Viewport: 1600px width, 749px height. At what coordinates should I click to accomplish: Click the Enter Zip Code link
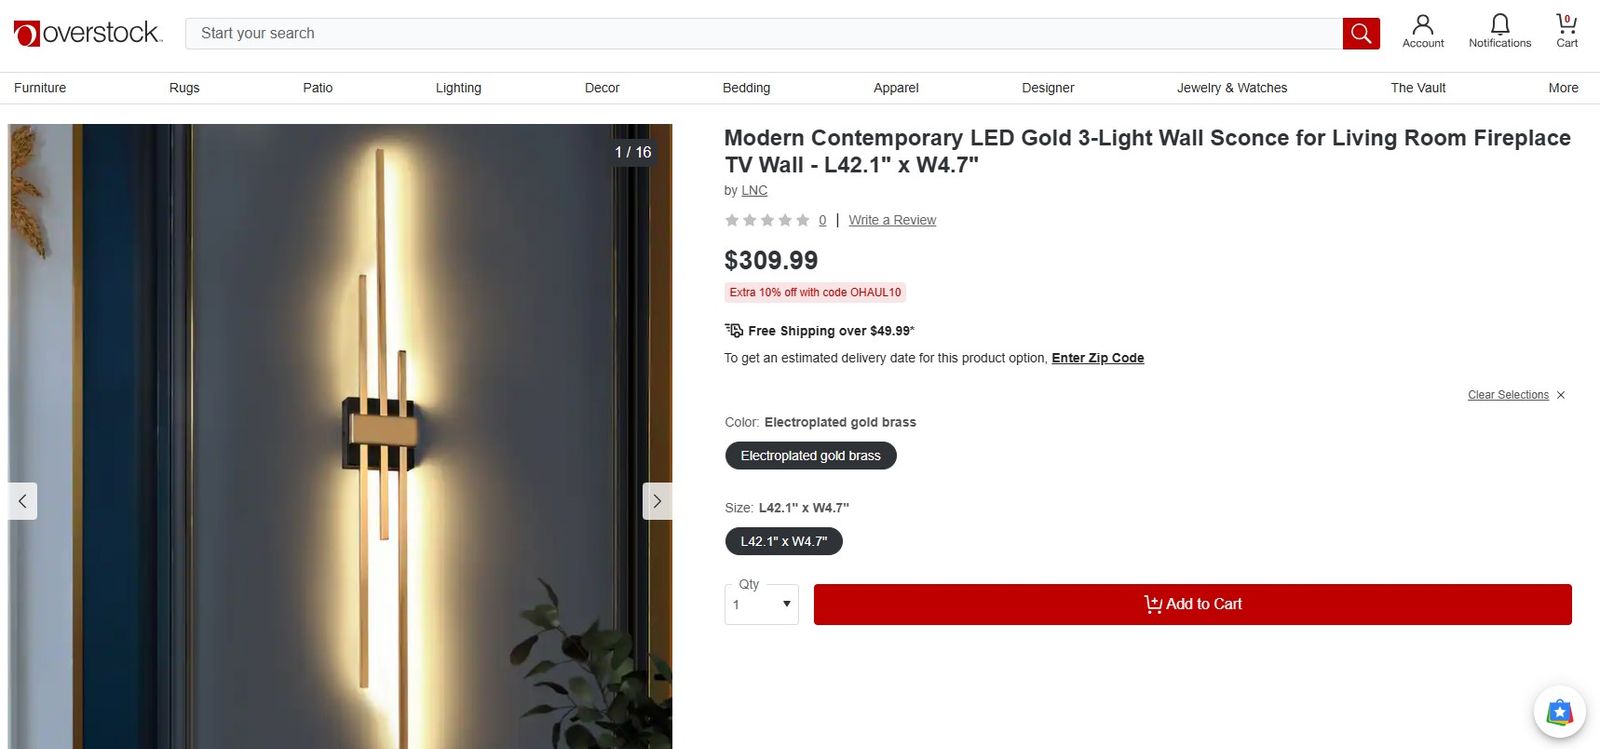1097,358
